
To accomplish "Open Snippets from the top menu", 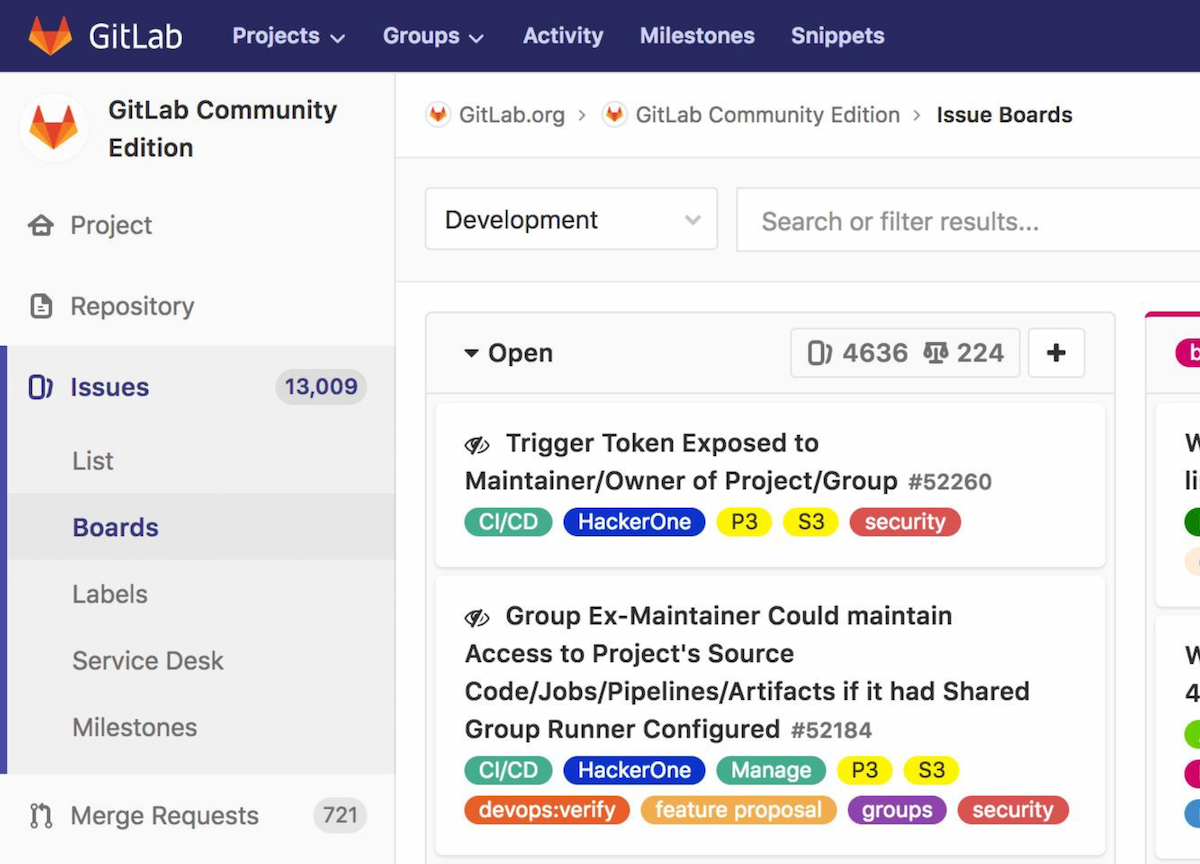I will tap(837, 35).
